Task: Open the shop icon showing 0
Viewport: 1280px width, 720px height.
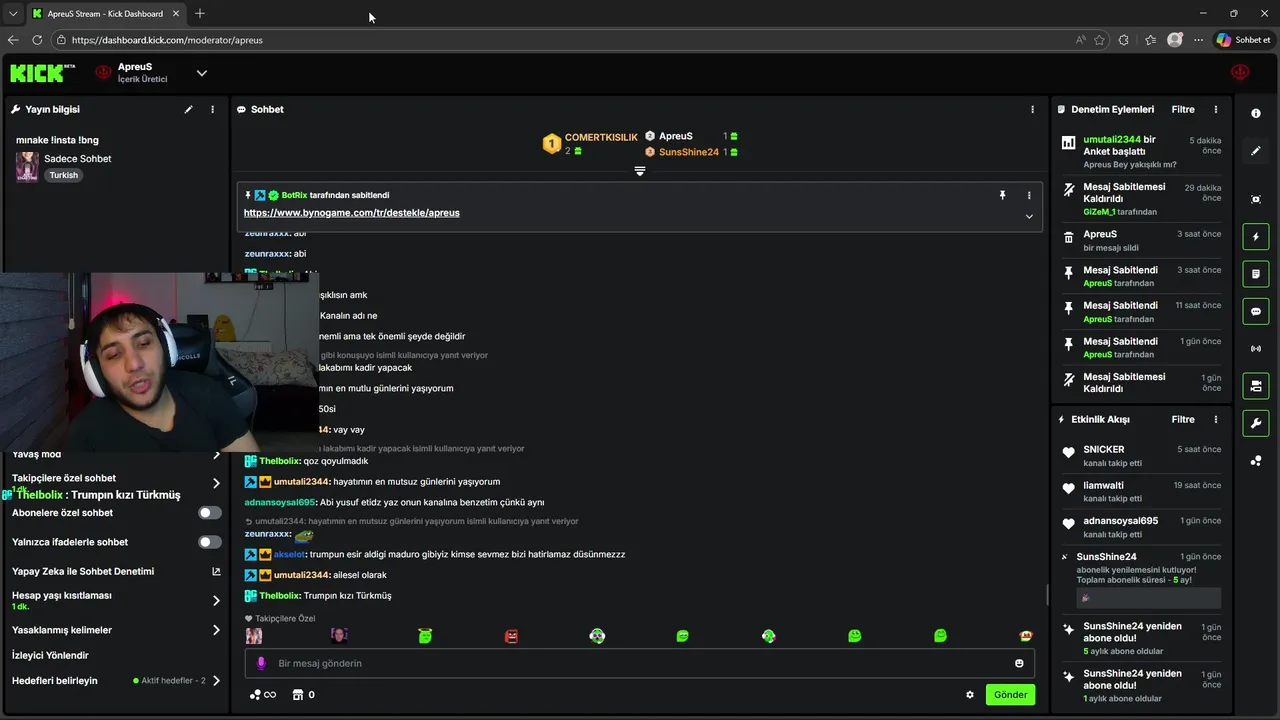Action: tap(297, 694)
